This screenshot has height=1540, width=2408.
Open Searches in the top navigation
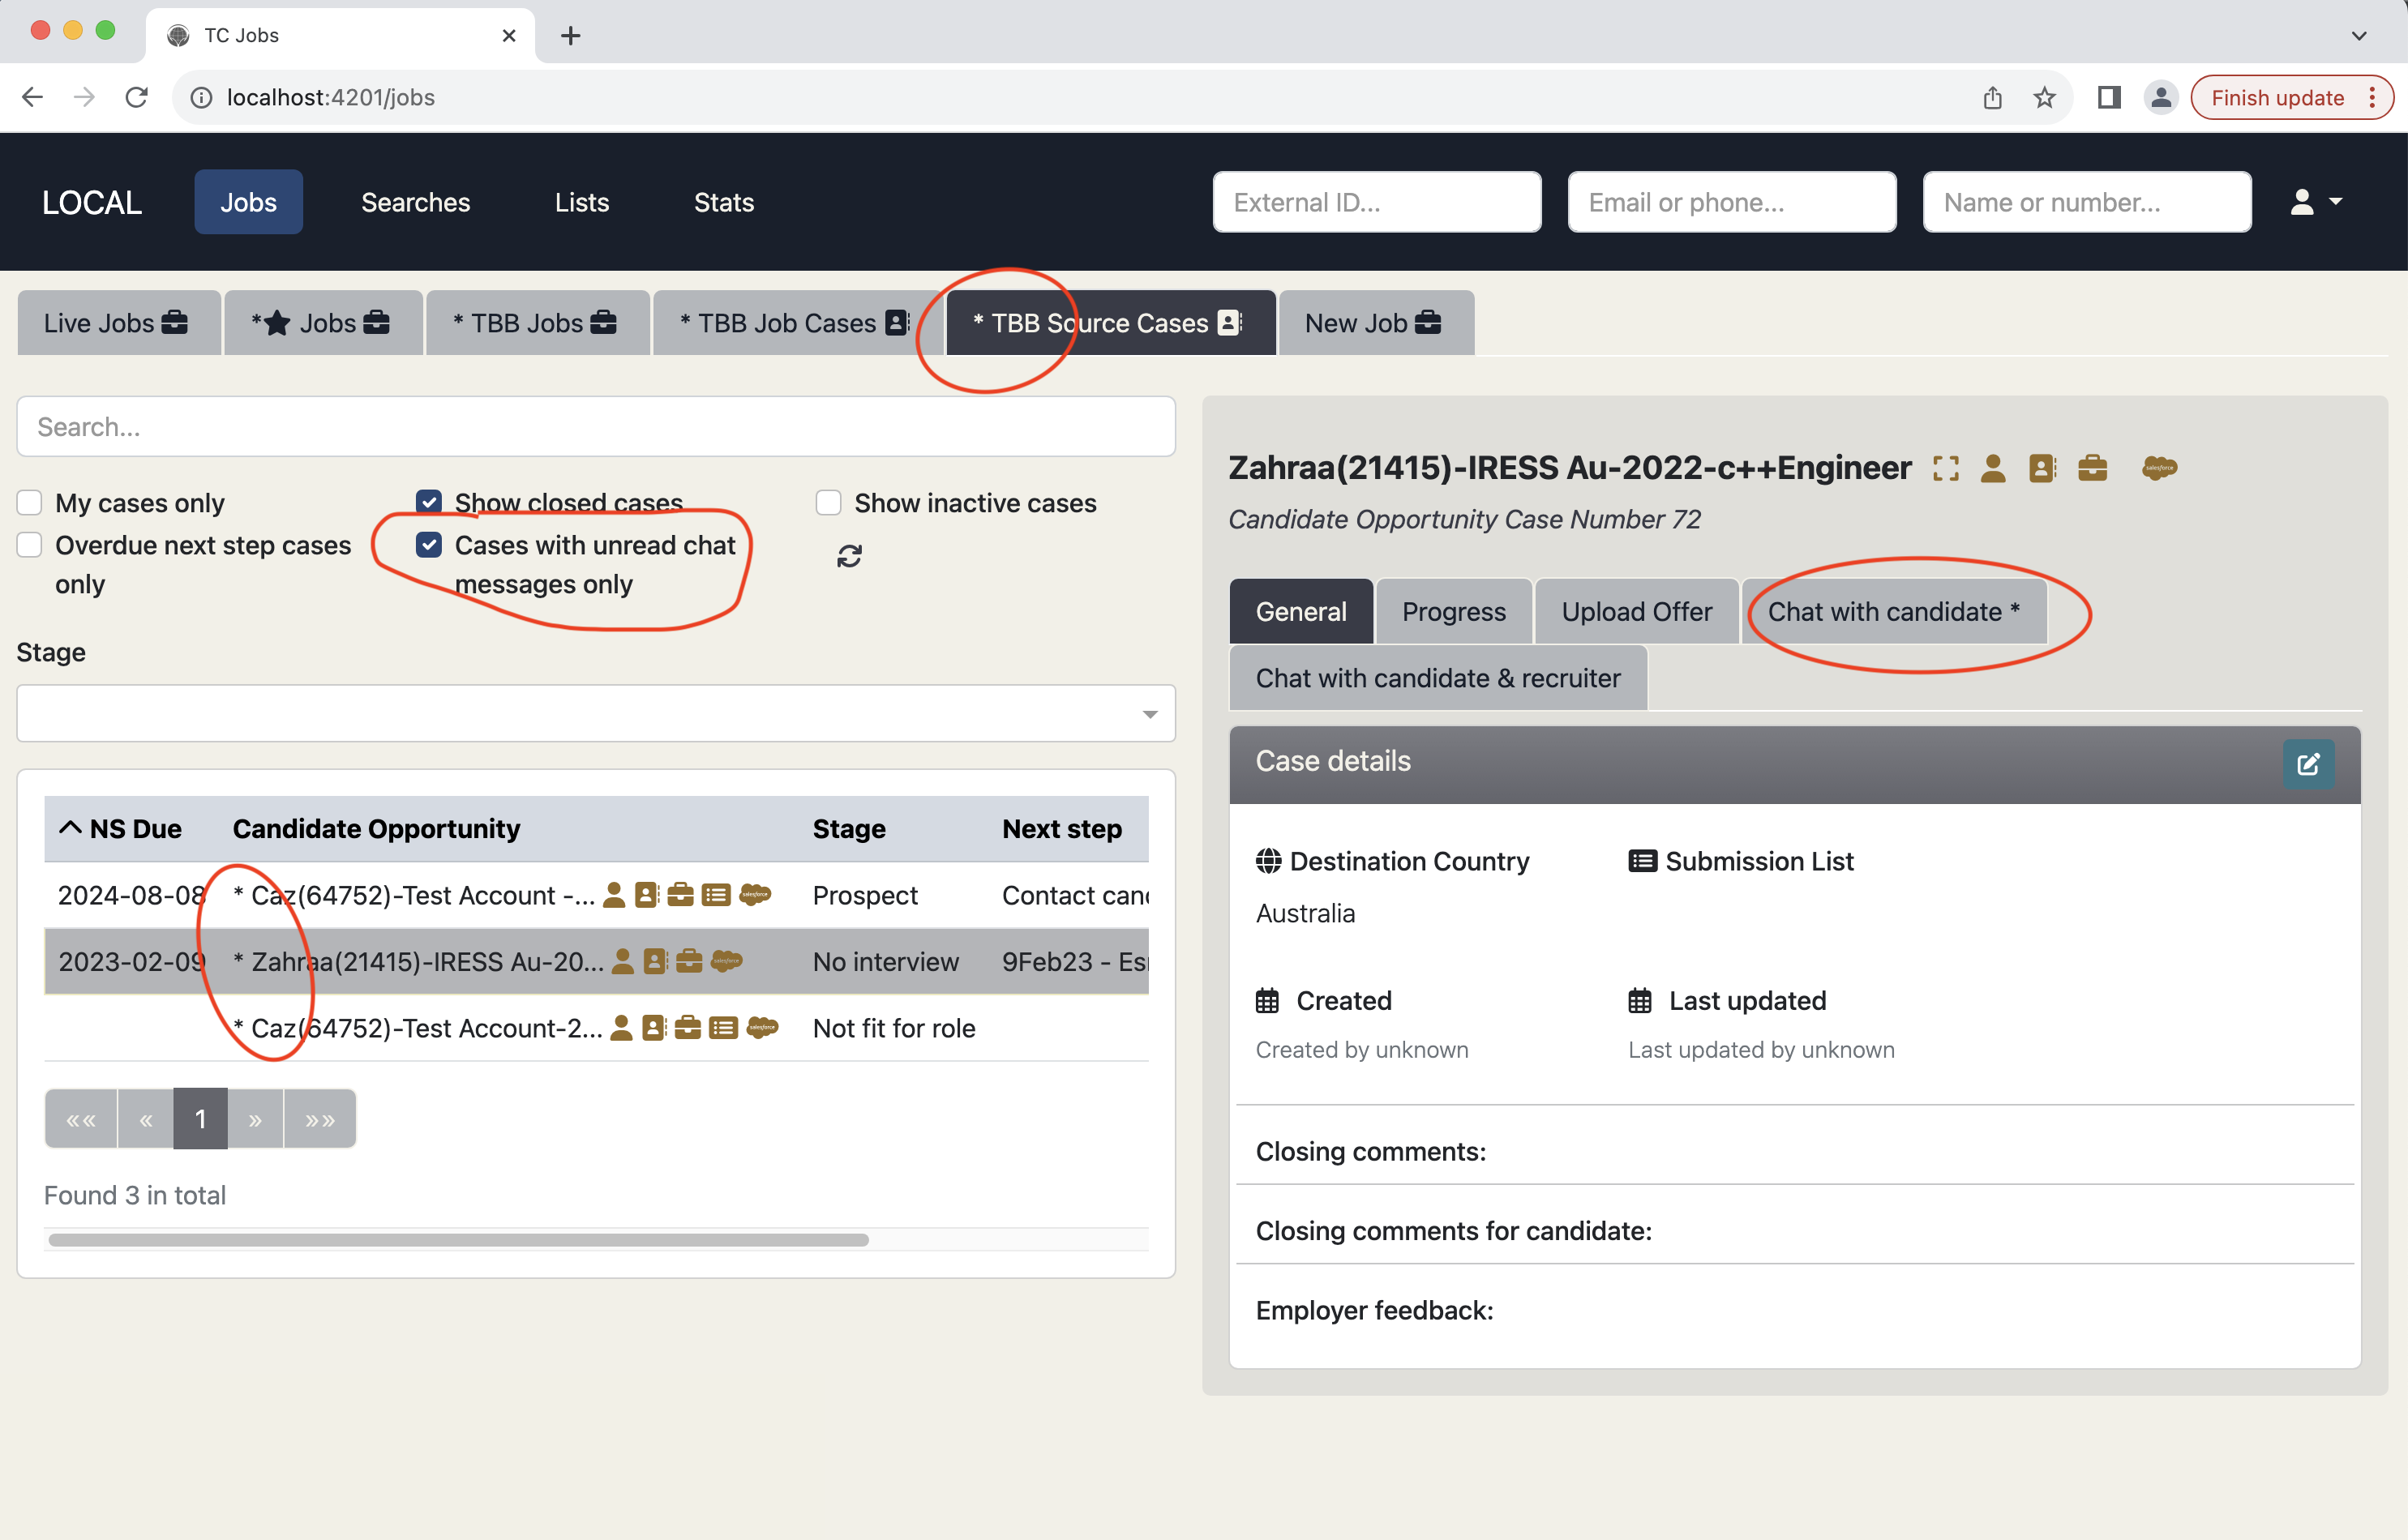pyautogui.click(x=415, y=202)
